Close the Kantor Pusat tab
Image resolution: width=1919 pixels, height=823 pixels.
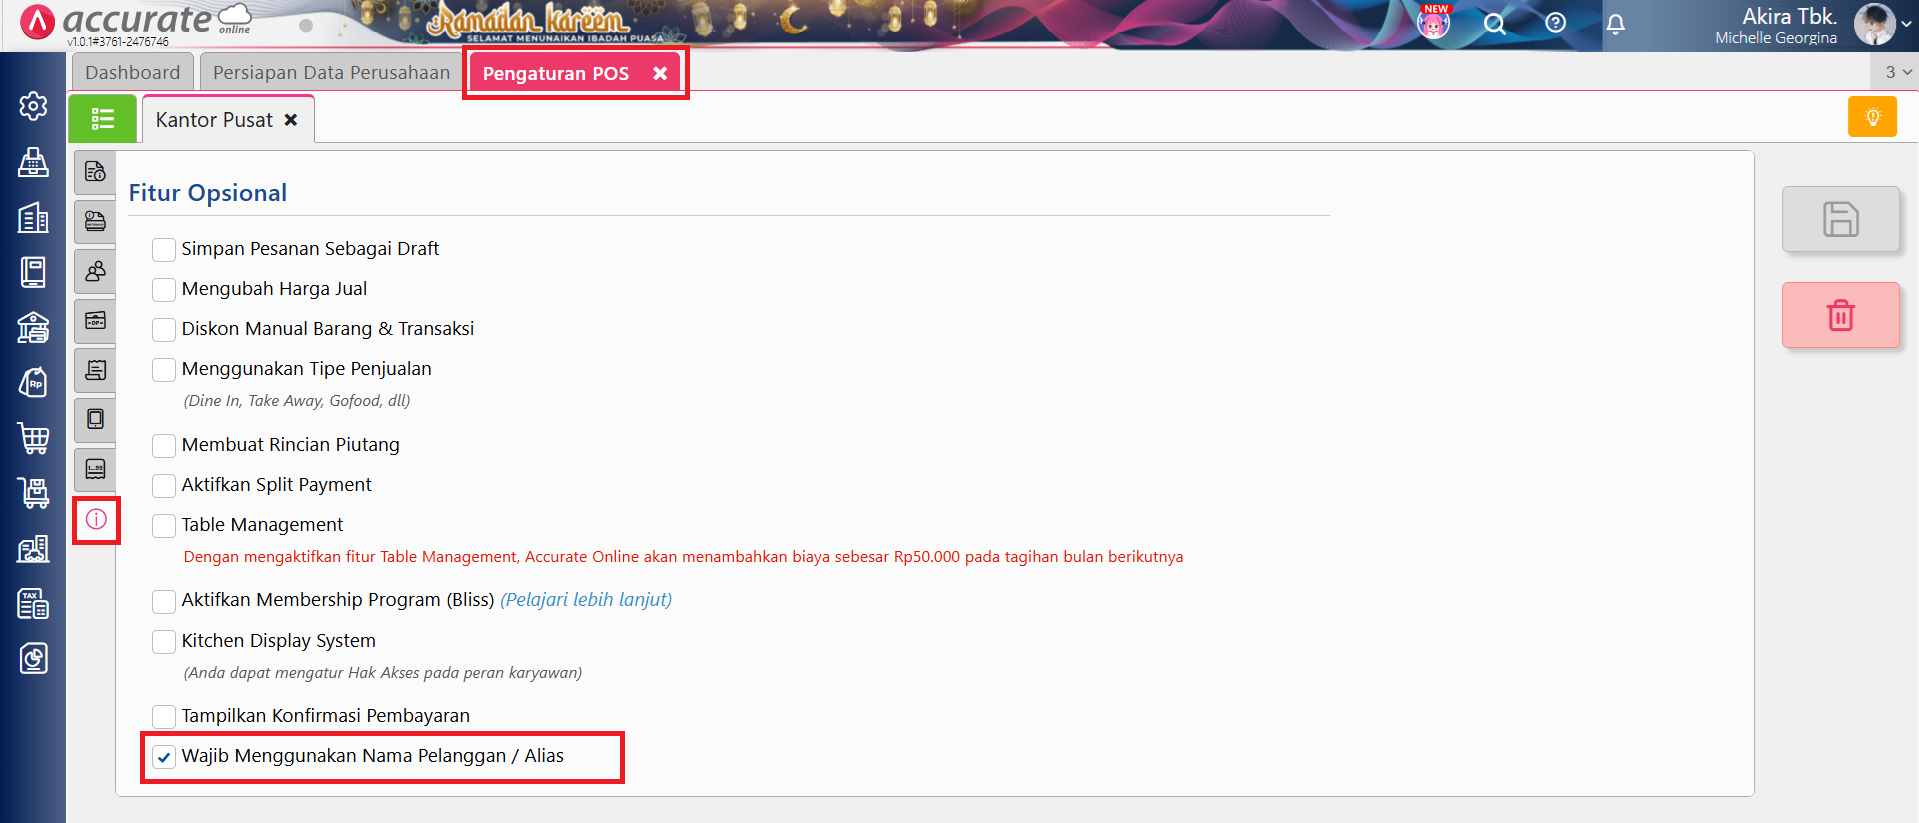coord(291,120)
